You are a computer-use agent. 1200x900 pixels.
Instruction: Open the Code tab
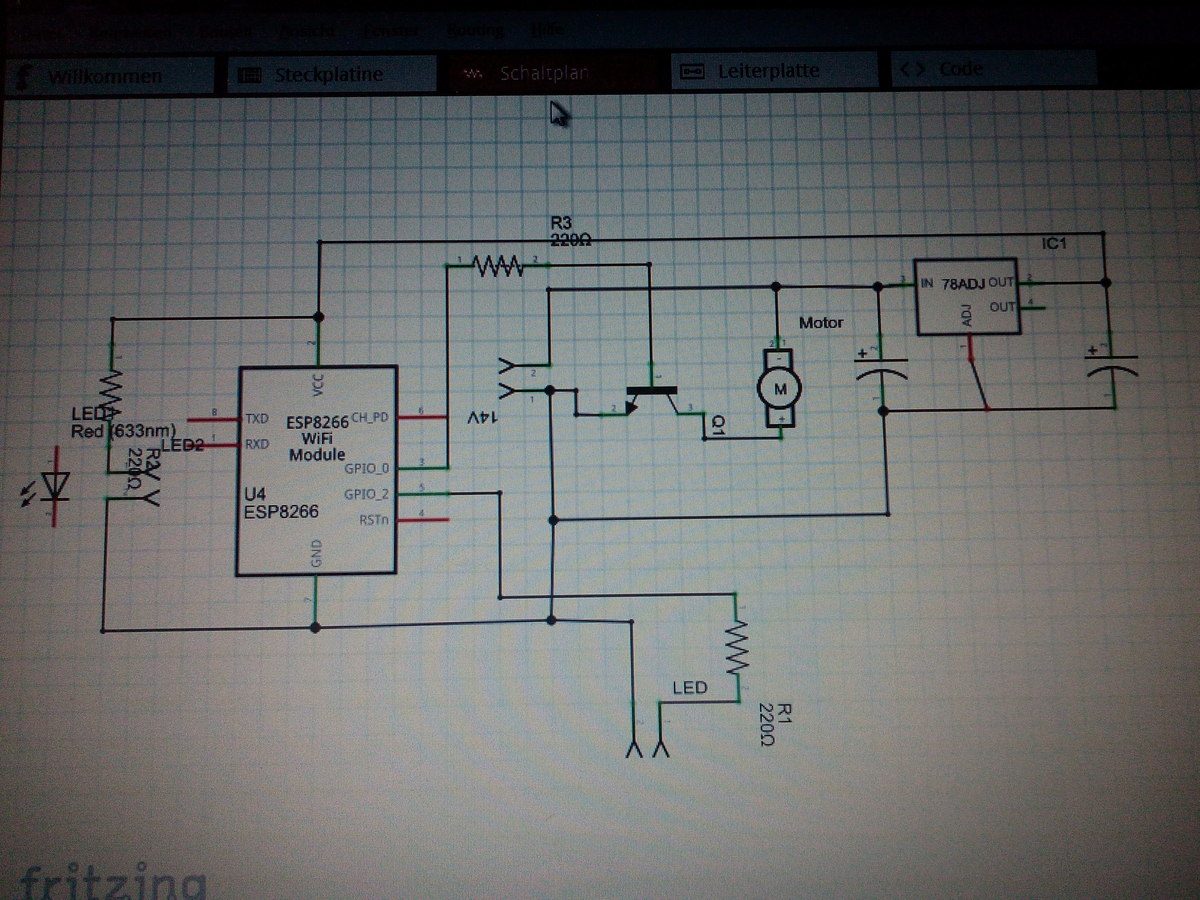(x=992, y=69)
